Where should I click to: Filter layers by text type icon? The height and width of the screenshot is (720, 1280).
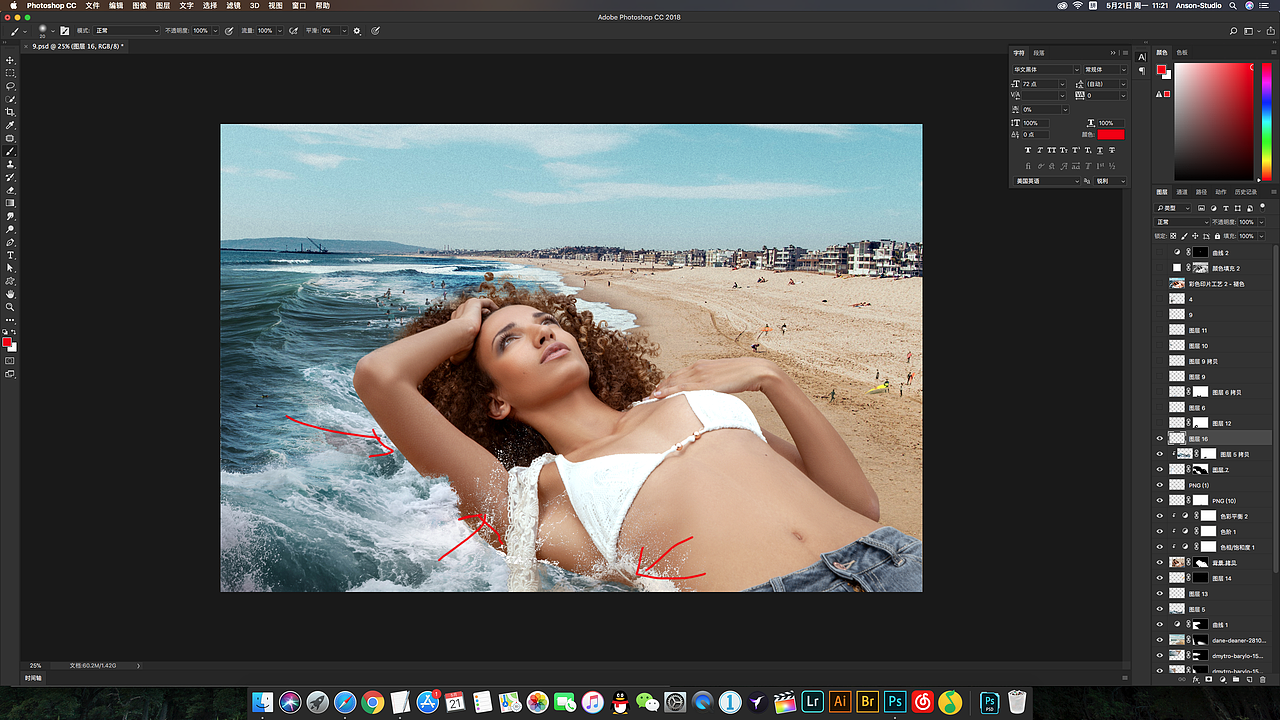1226,208
